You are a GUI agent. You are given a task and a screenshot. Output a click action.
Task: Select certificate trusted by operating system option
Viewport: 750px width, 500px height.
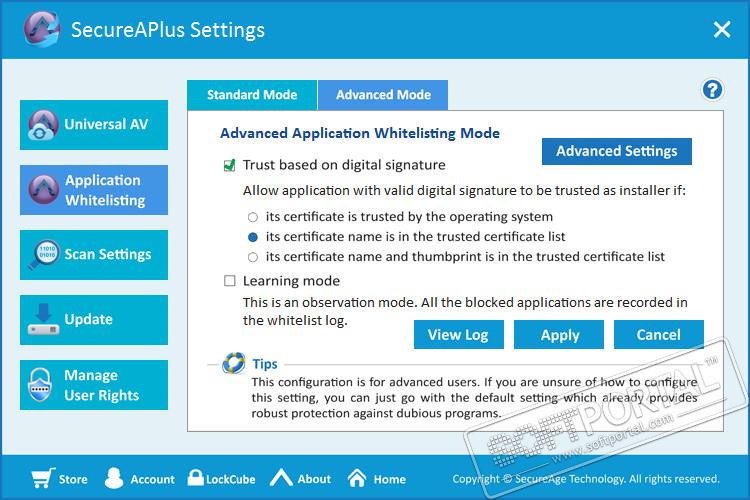(x=253, y=217)
